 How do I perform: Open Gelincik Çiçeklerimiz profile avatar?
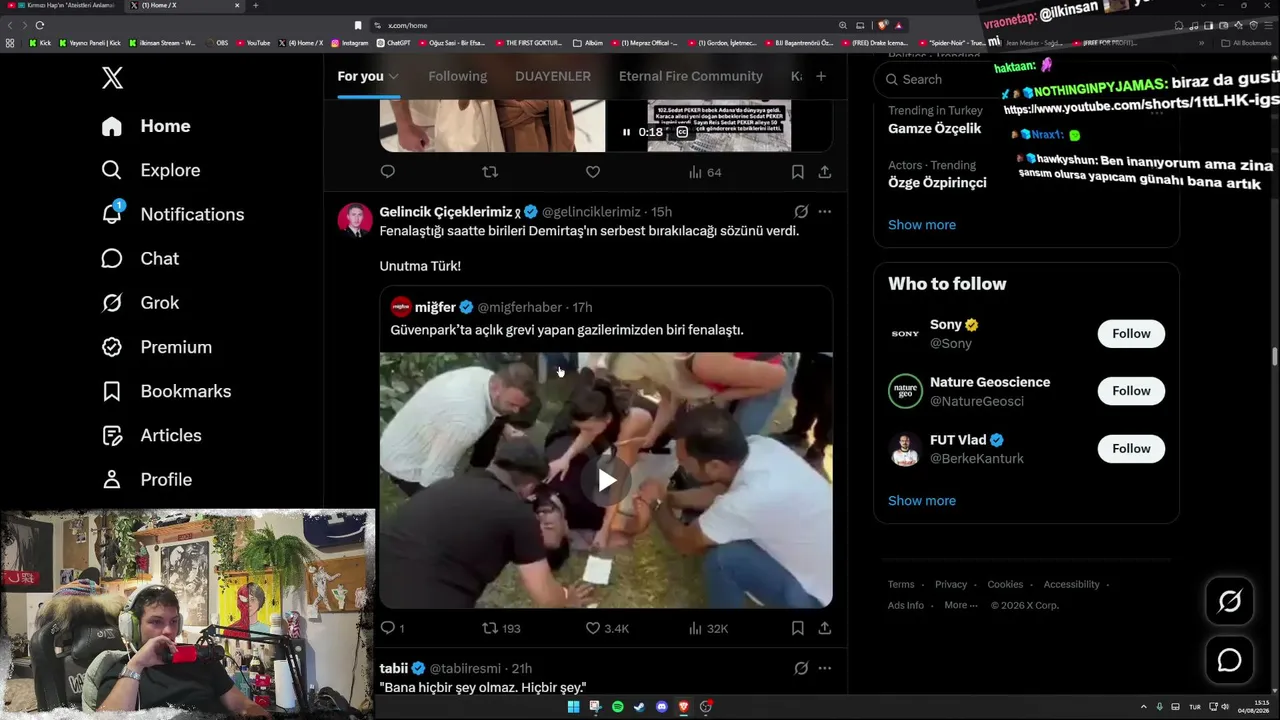click(x=355, y=219)
